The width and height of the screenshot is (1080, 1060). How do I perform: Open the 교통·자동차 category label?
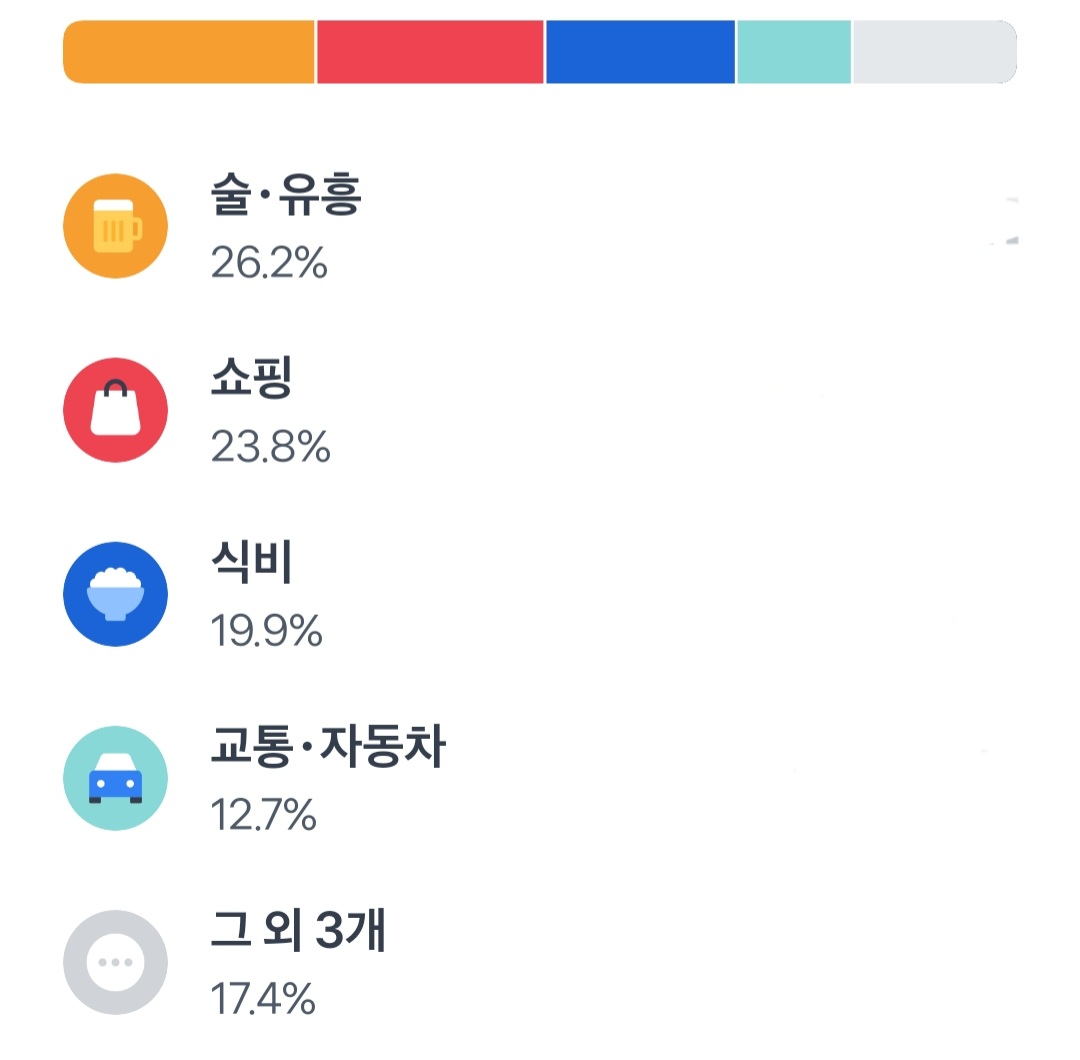(328, 746)
